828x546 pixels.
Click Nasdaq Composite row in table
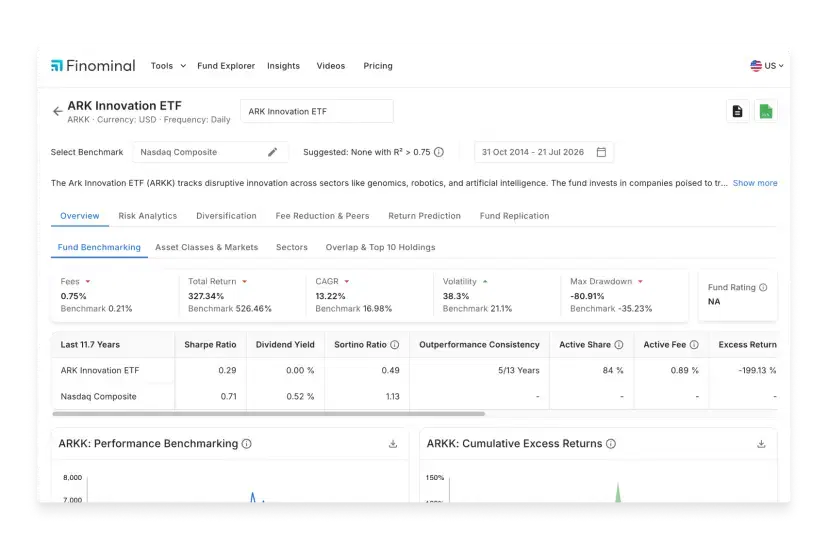point(414,397)
